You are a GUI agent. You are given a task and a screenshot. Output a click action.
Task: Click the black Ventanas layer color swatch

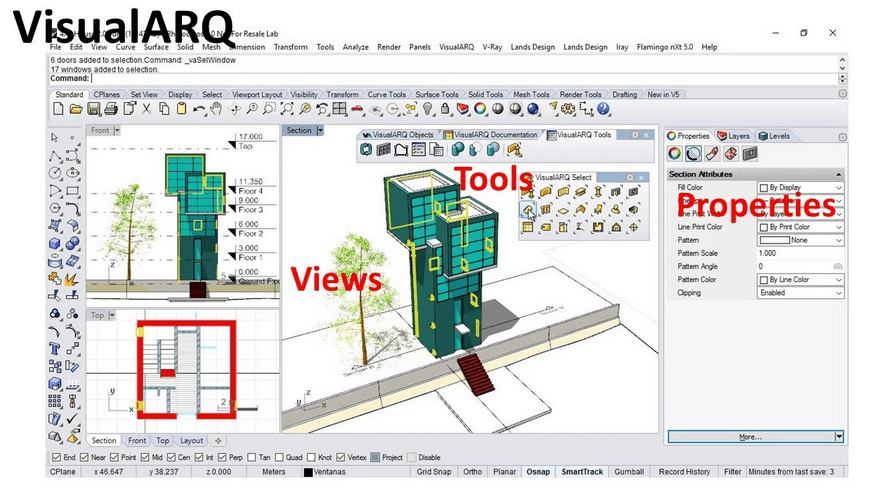[x=309, y=472]
